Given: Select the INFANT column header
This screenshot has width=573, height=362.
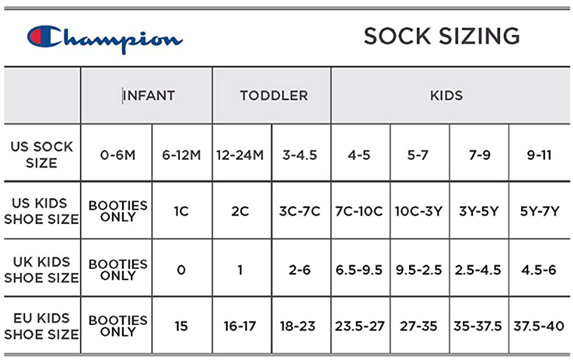Looking at the screenshot, I should coord(149,96).
